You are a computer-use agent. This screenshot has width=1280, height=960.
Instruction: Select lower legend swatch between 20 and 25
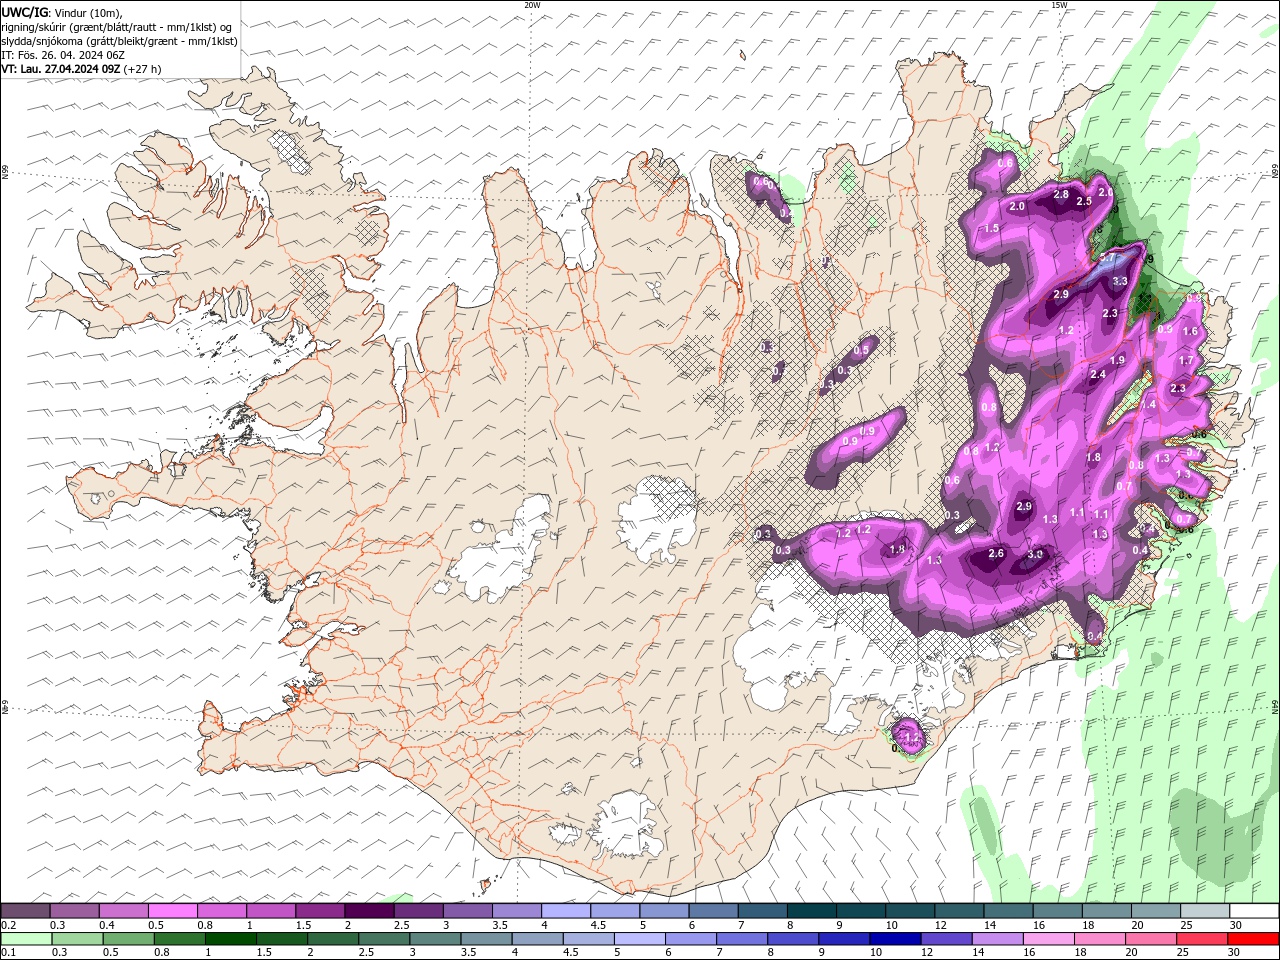click(x=1150, y=939)
